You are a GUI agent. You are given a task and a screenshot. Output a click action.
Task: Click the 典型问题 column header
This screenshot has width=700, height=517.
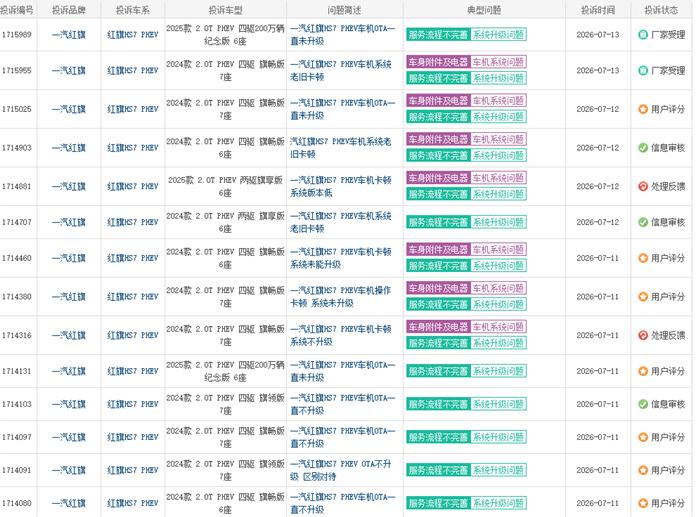click(x=484, y=10)
